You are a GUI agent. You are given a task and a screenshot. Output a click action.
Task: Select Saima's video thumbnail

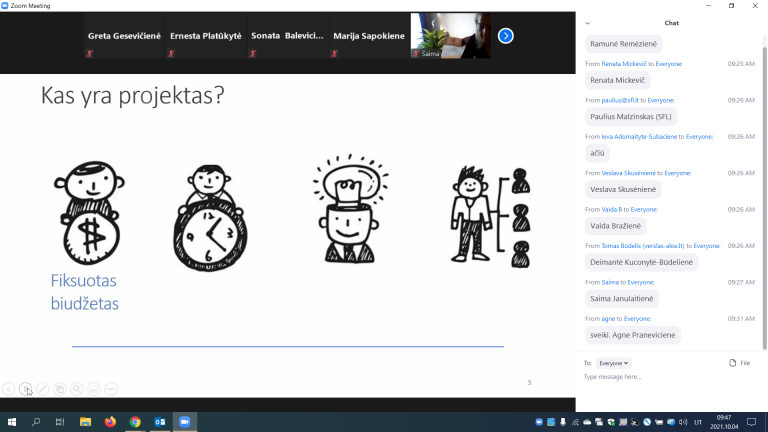click(451, 36)
